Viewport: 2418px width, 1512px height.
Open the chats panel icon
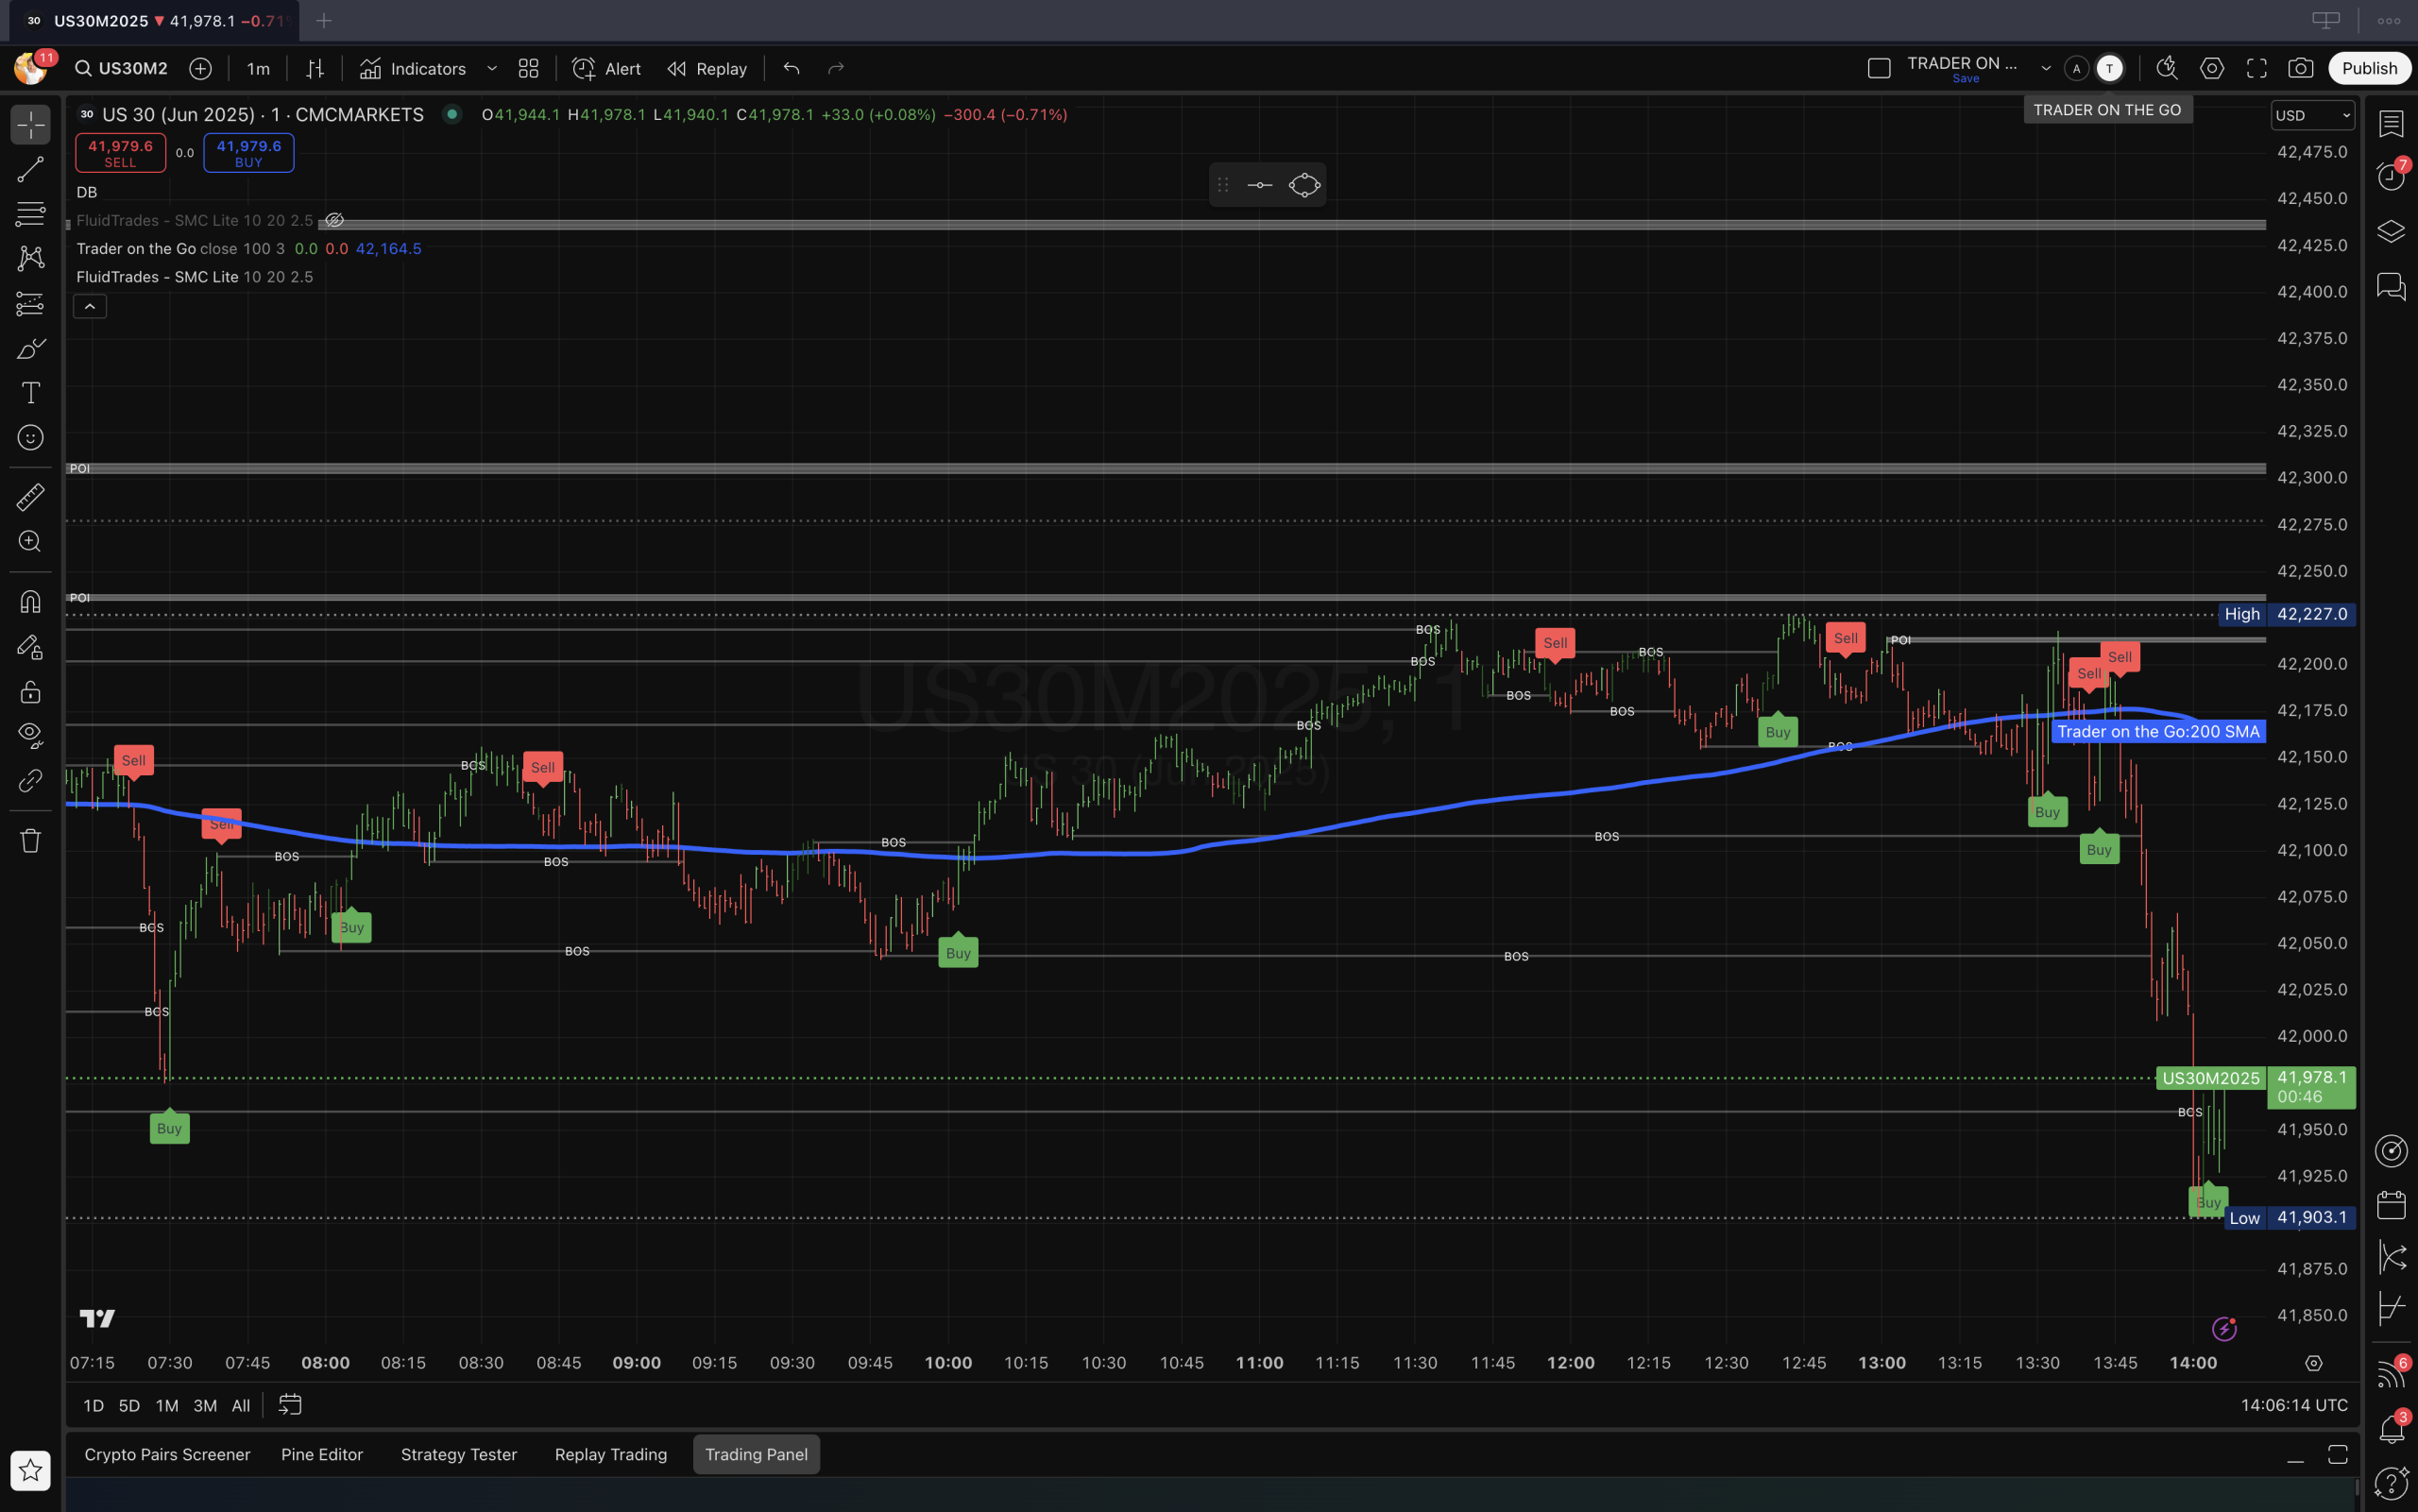(2391, 287)
